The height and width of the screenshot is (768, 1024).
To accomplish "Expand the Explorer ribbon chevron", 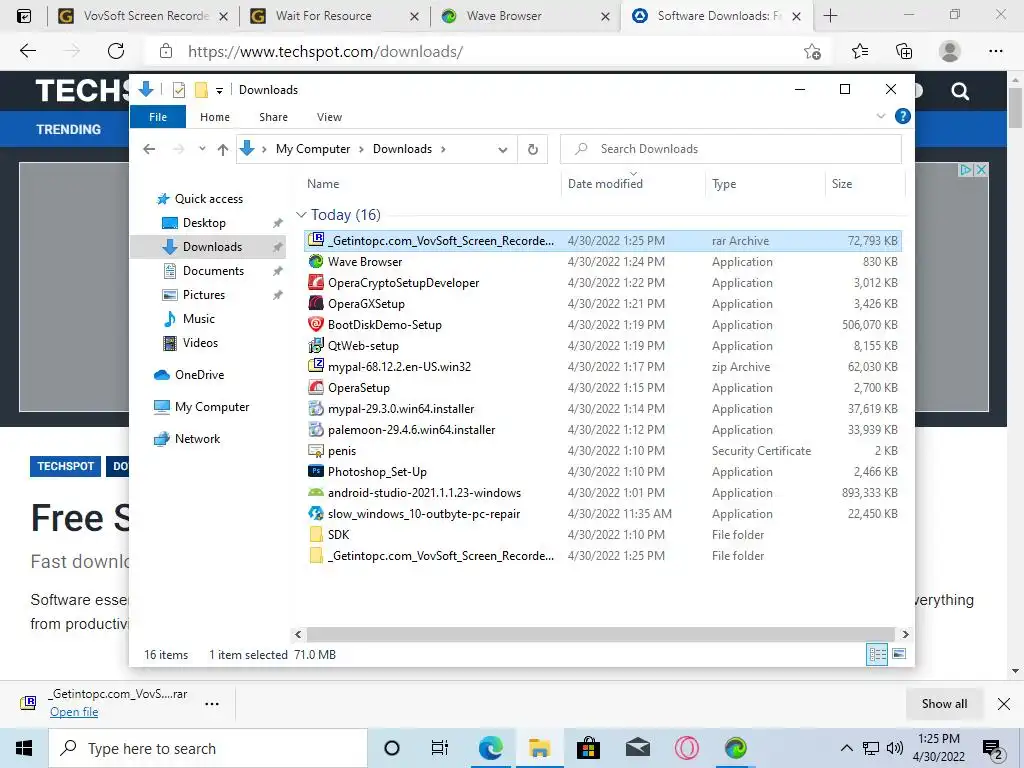I will (x=881, y=116).
